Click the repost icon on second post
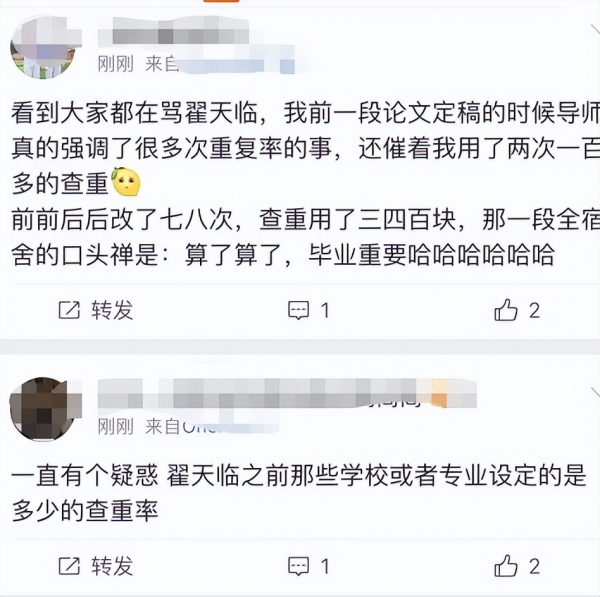Image resolution: width=600 pixels, height=597 pixels. [69, 566]
